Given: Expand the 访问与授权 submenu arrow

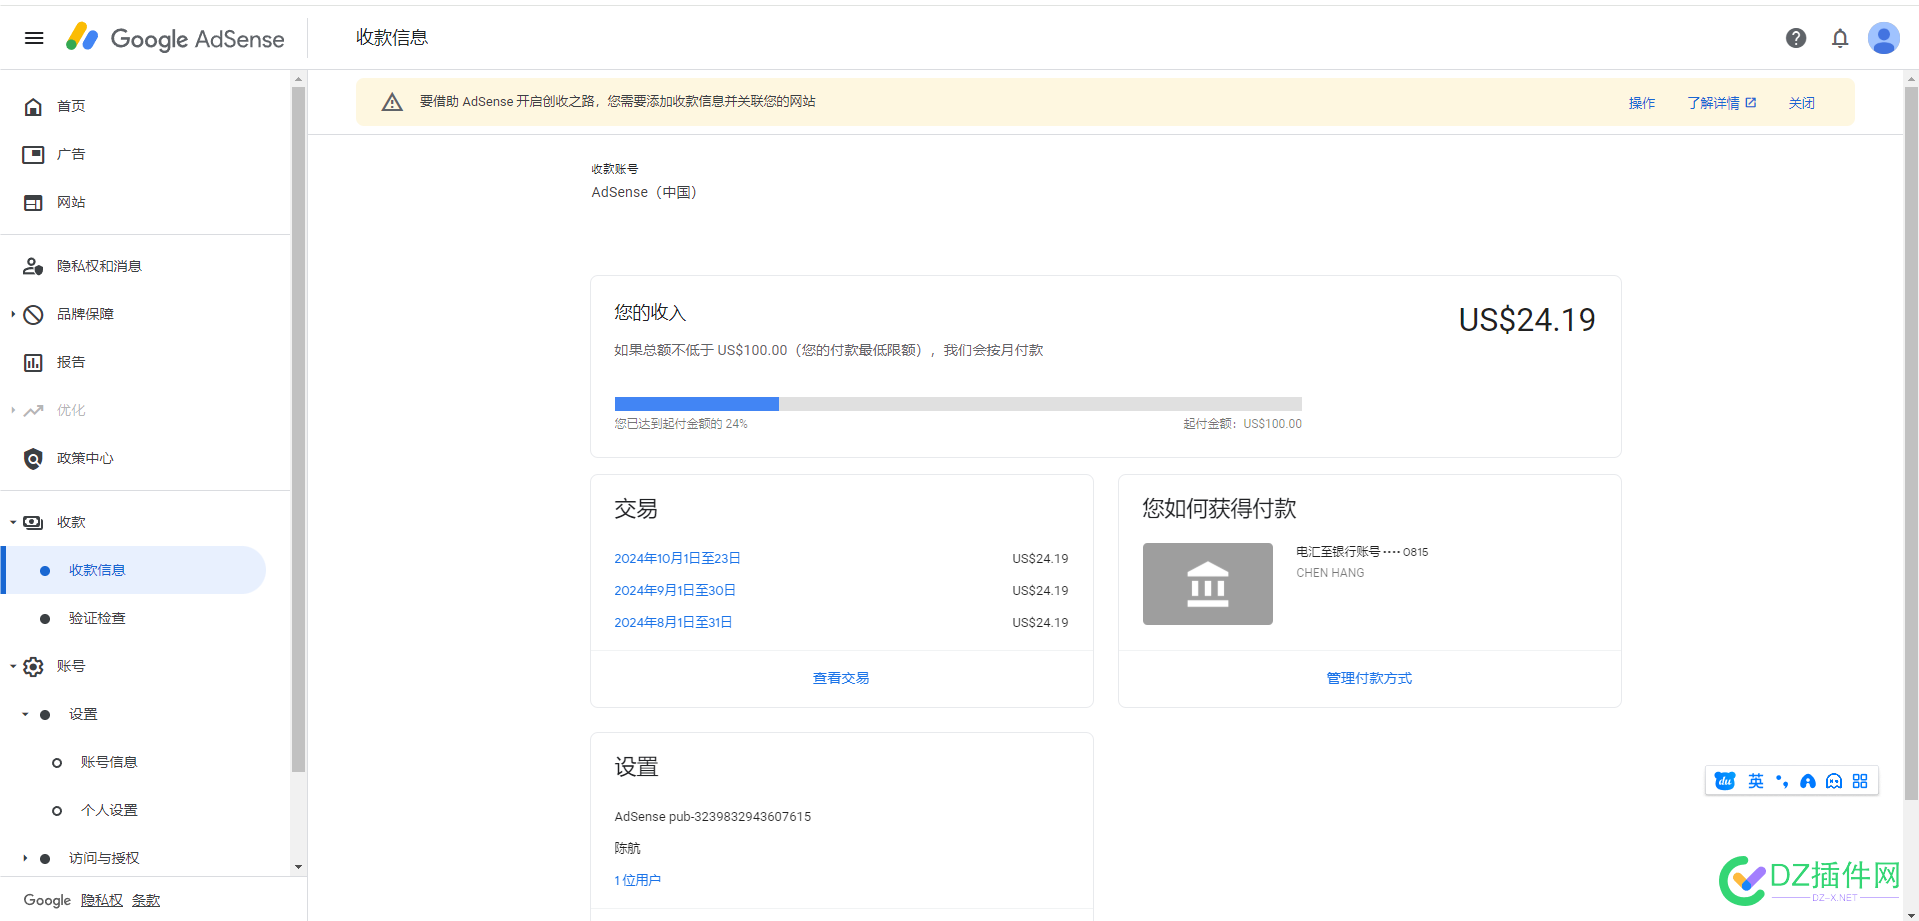Looking at the screenshot, I should click(x=25, y=858).
